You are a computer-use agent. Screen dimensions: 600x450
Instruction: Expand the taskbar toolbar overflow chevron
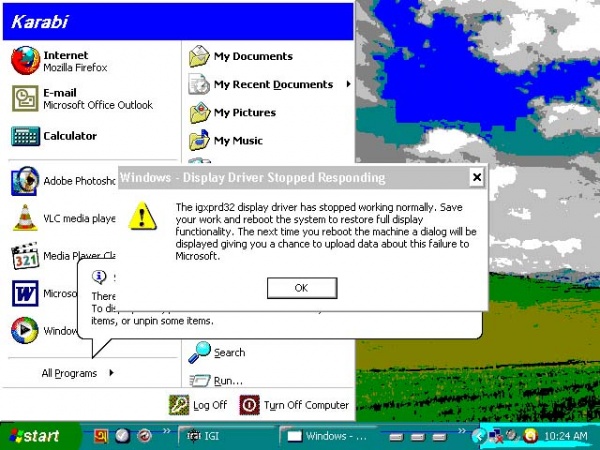coord(462,431)
